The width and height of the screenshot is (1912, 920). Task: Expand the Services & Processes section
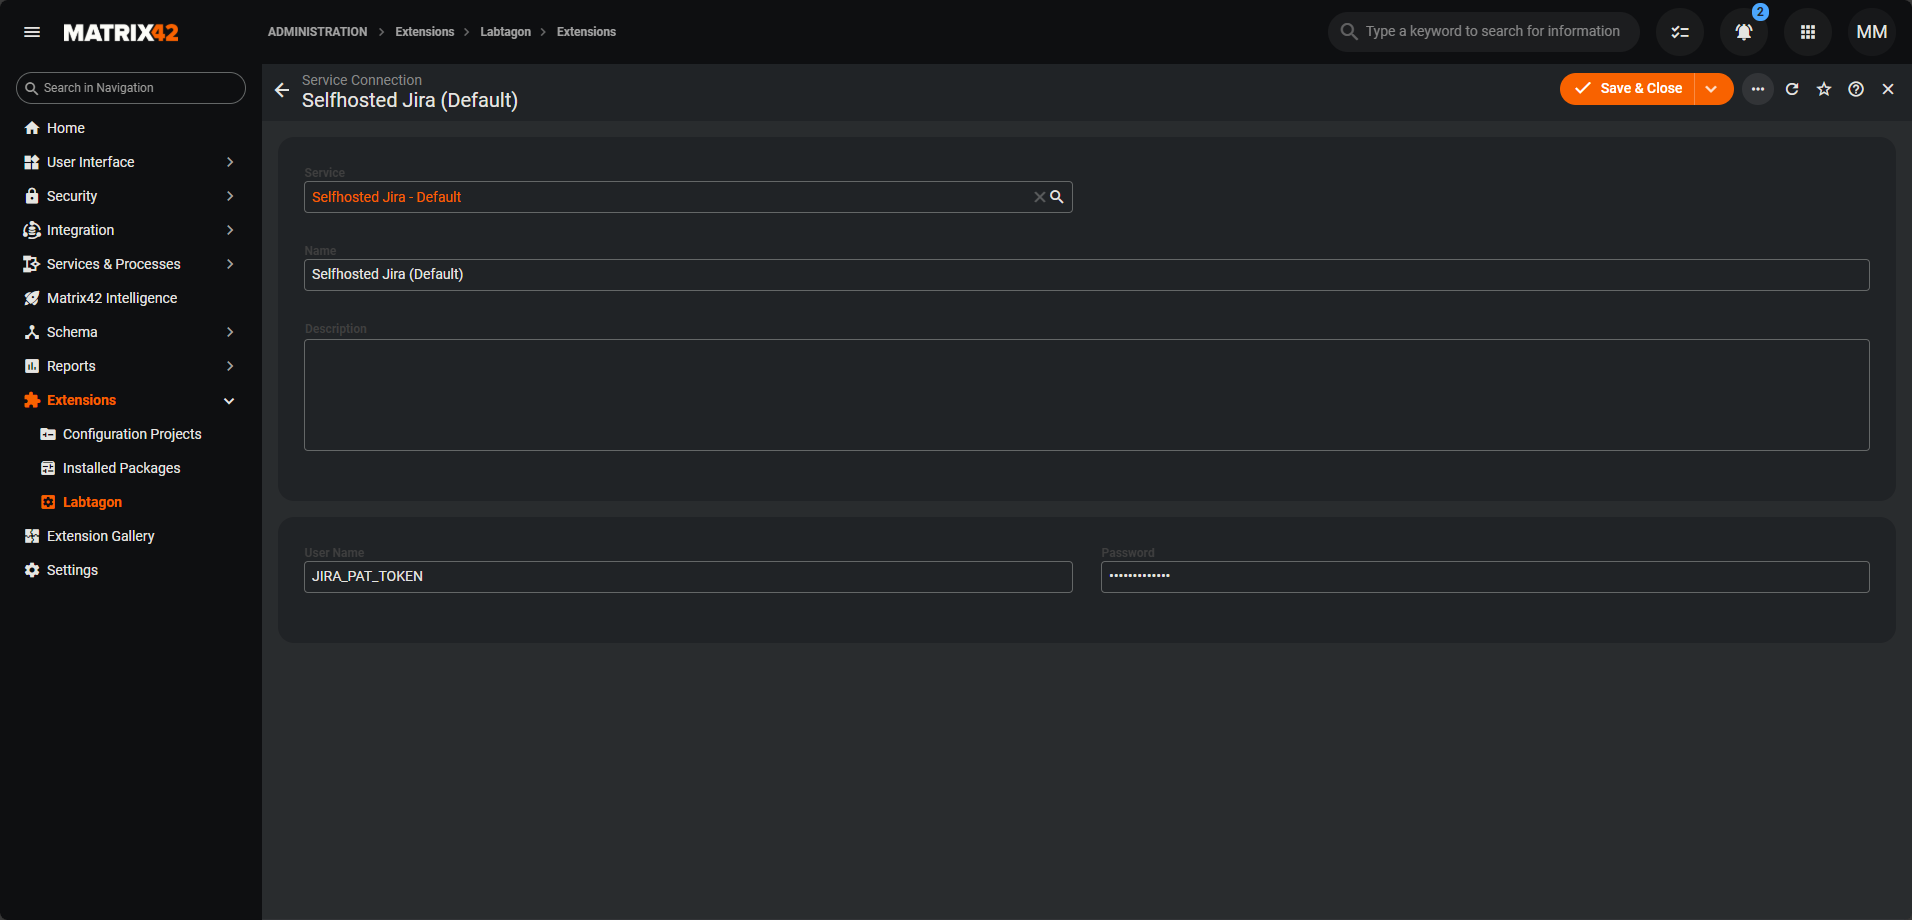230,264
